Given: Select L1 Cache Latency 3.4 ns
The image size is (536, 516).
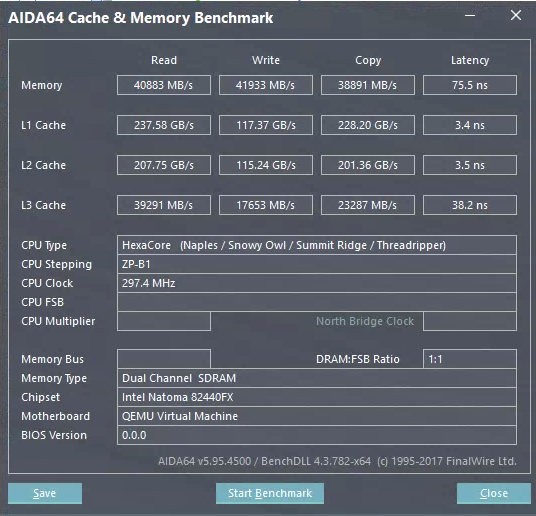Looking at the screenshot, I should (470, 125).
